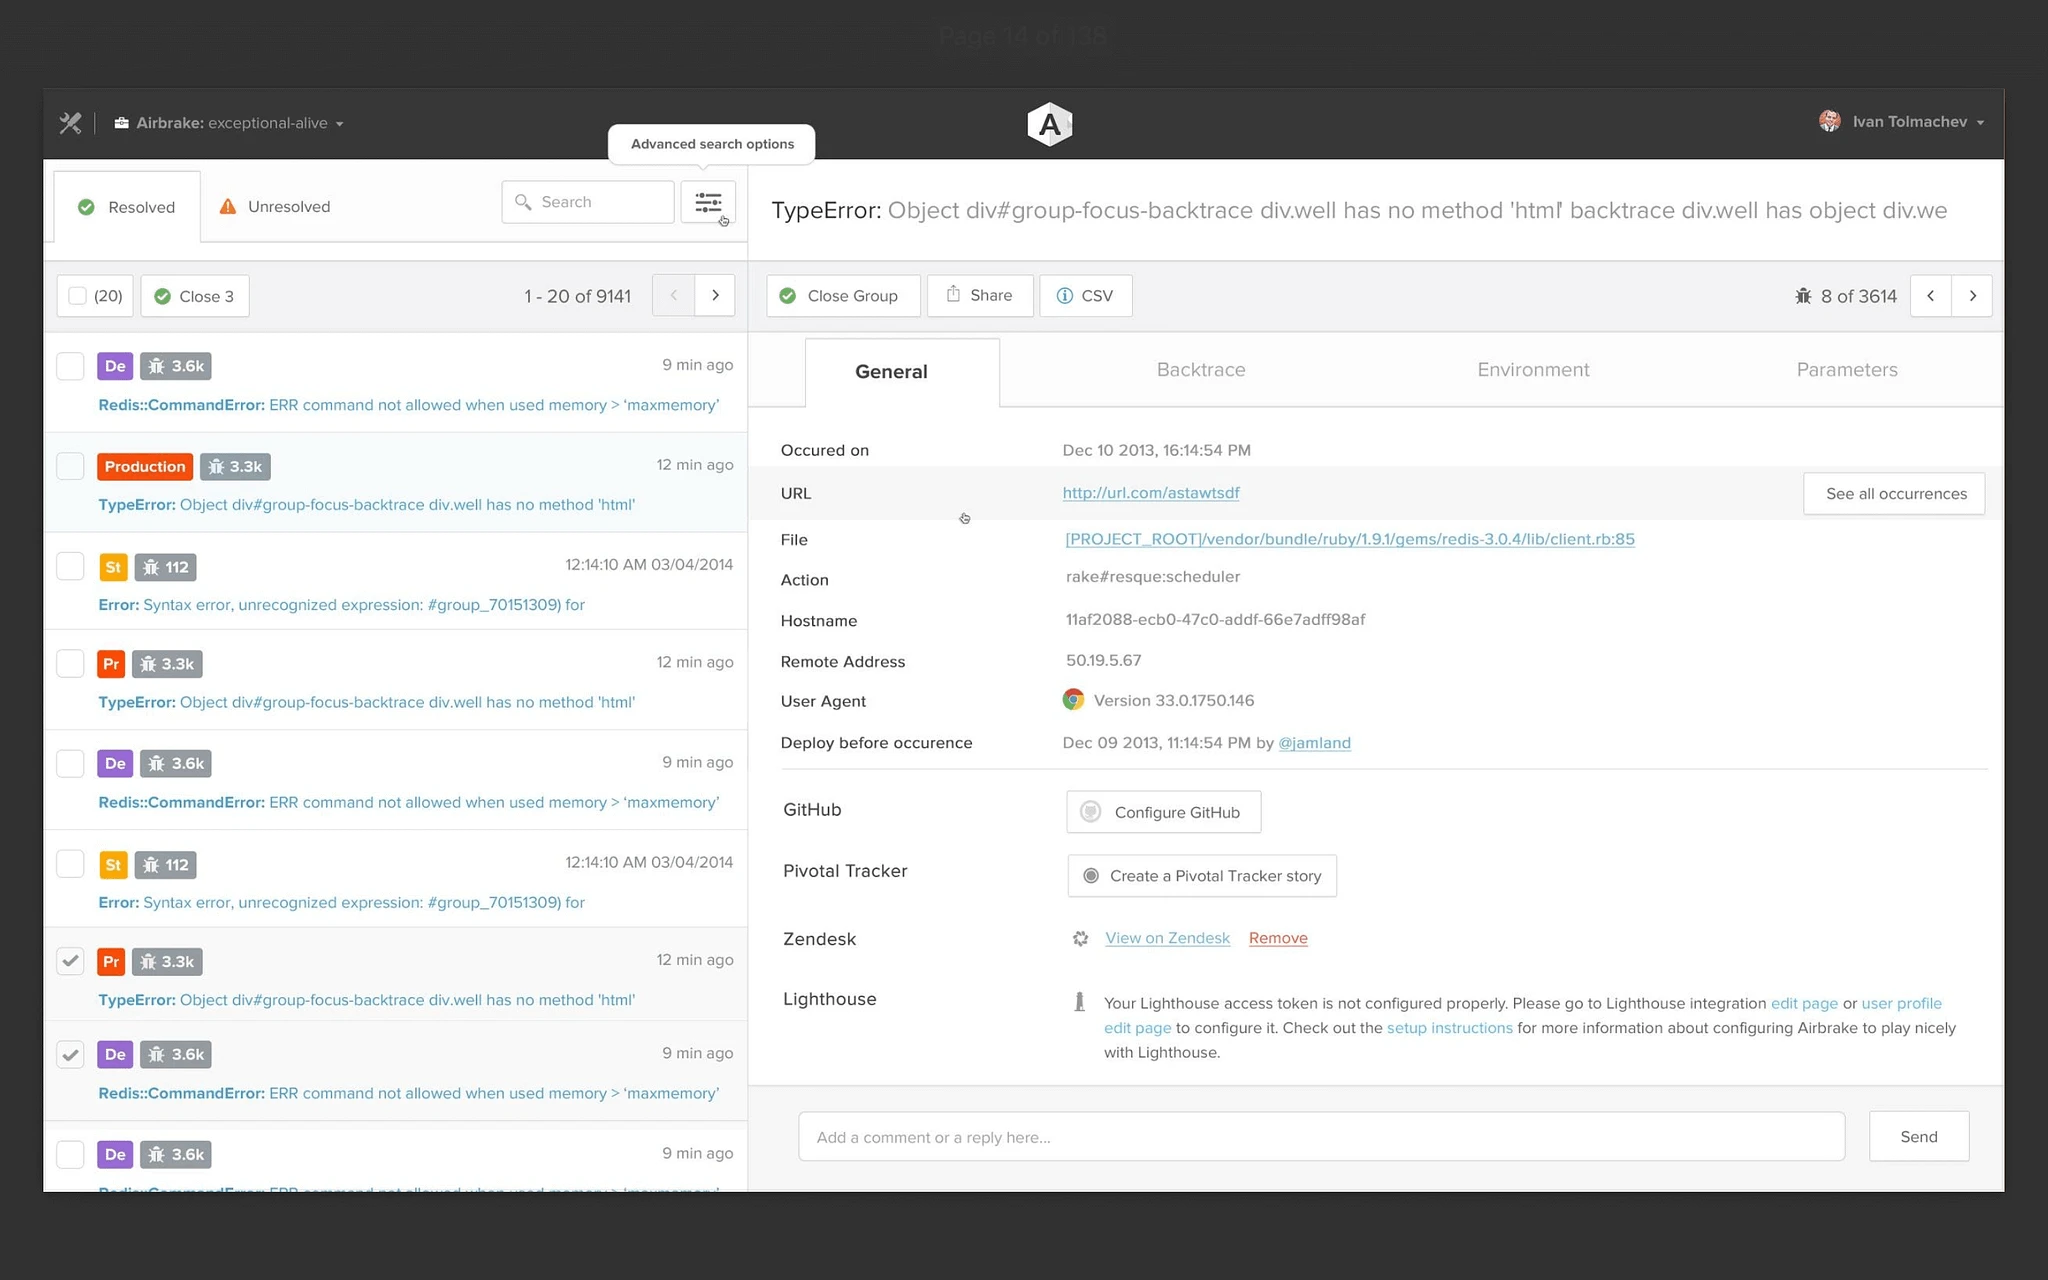2048x1280 pixels.
Task: Click the Close Group button
Action: [842, 296]
